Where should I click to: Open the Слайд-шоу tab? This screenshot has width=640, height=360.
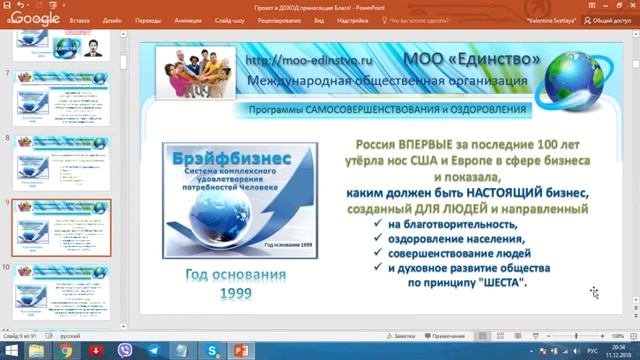229,20
